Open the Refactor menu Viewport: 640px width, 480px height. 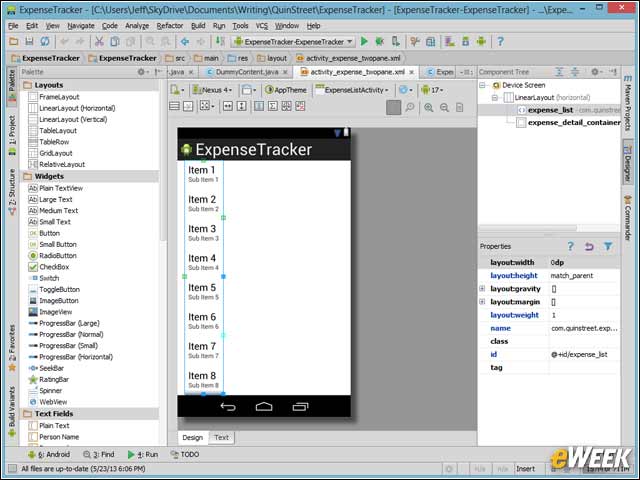[x=170, y=26]
